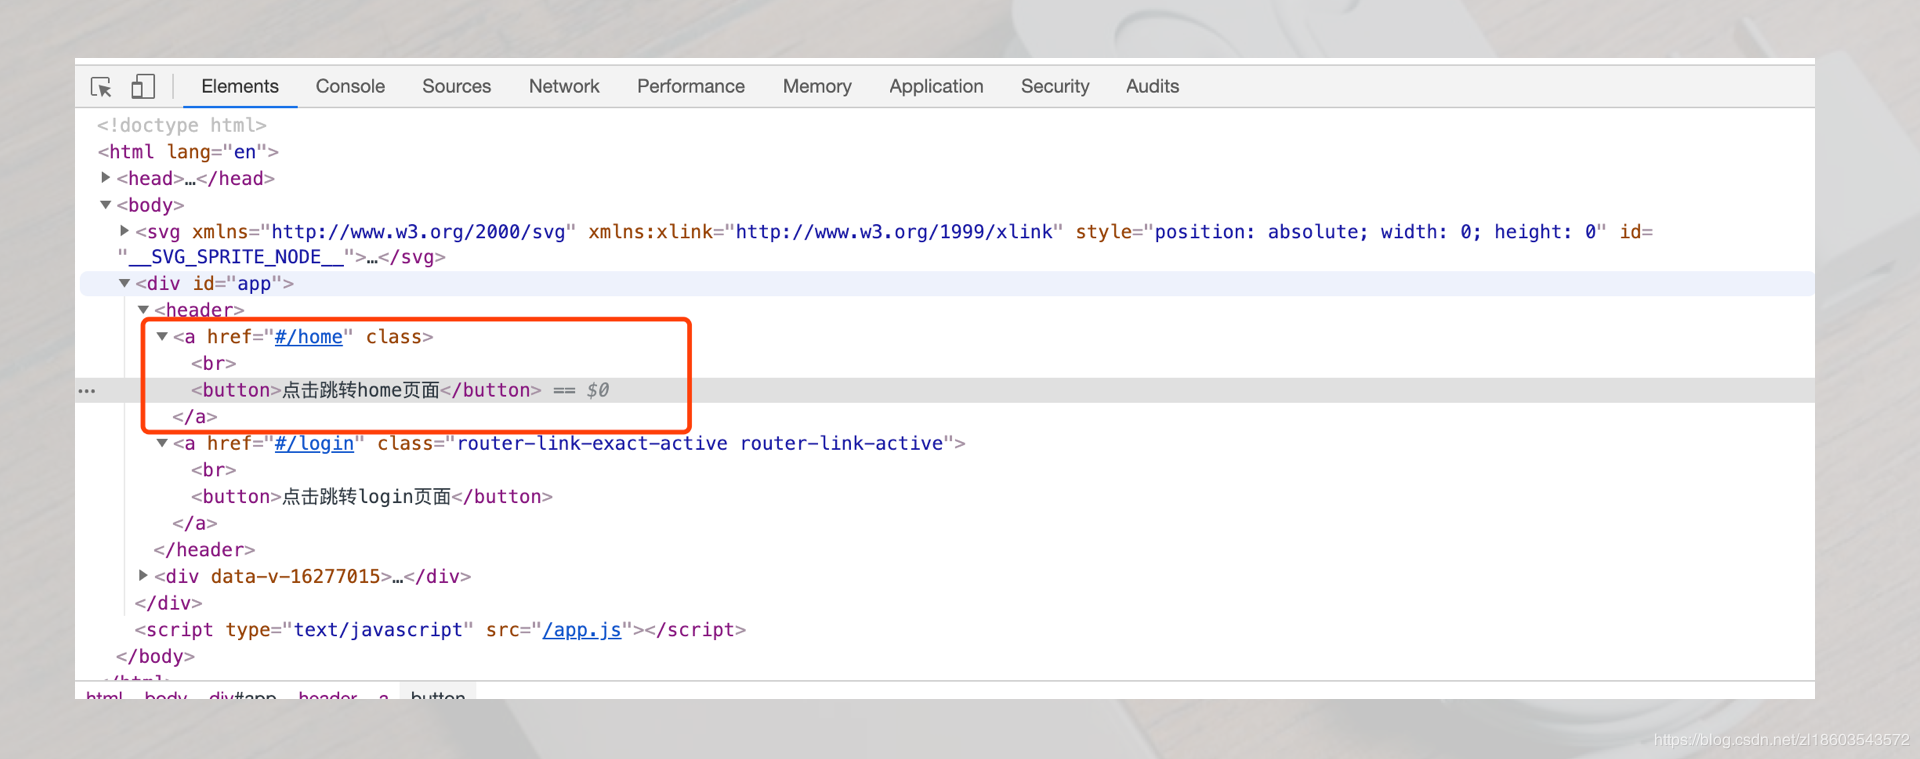Click the closing </a> tag after home button

(x=195, y=417)
